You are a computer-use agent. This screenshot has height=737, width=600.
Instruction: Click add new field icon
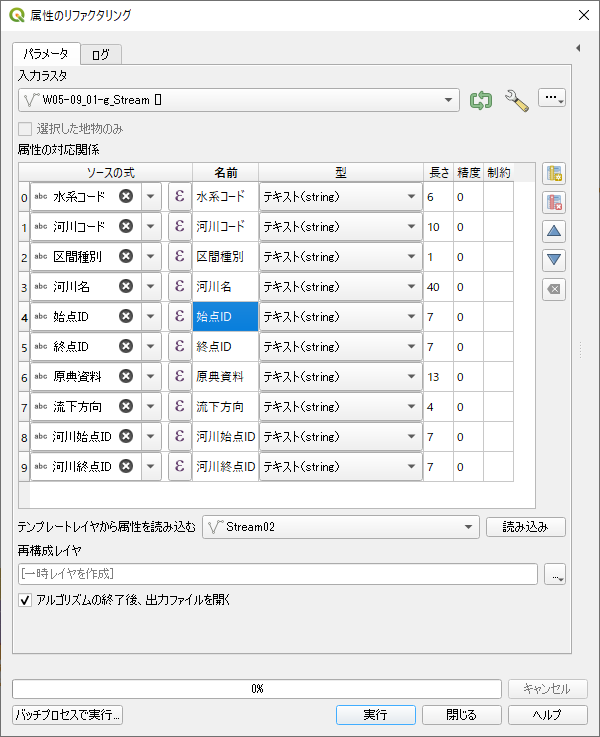[555, 173]
